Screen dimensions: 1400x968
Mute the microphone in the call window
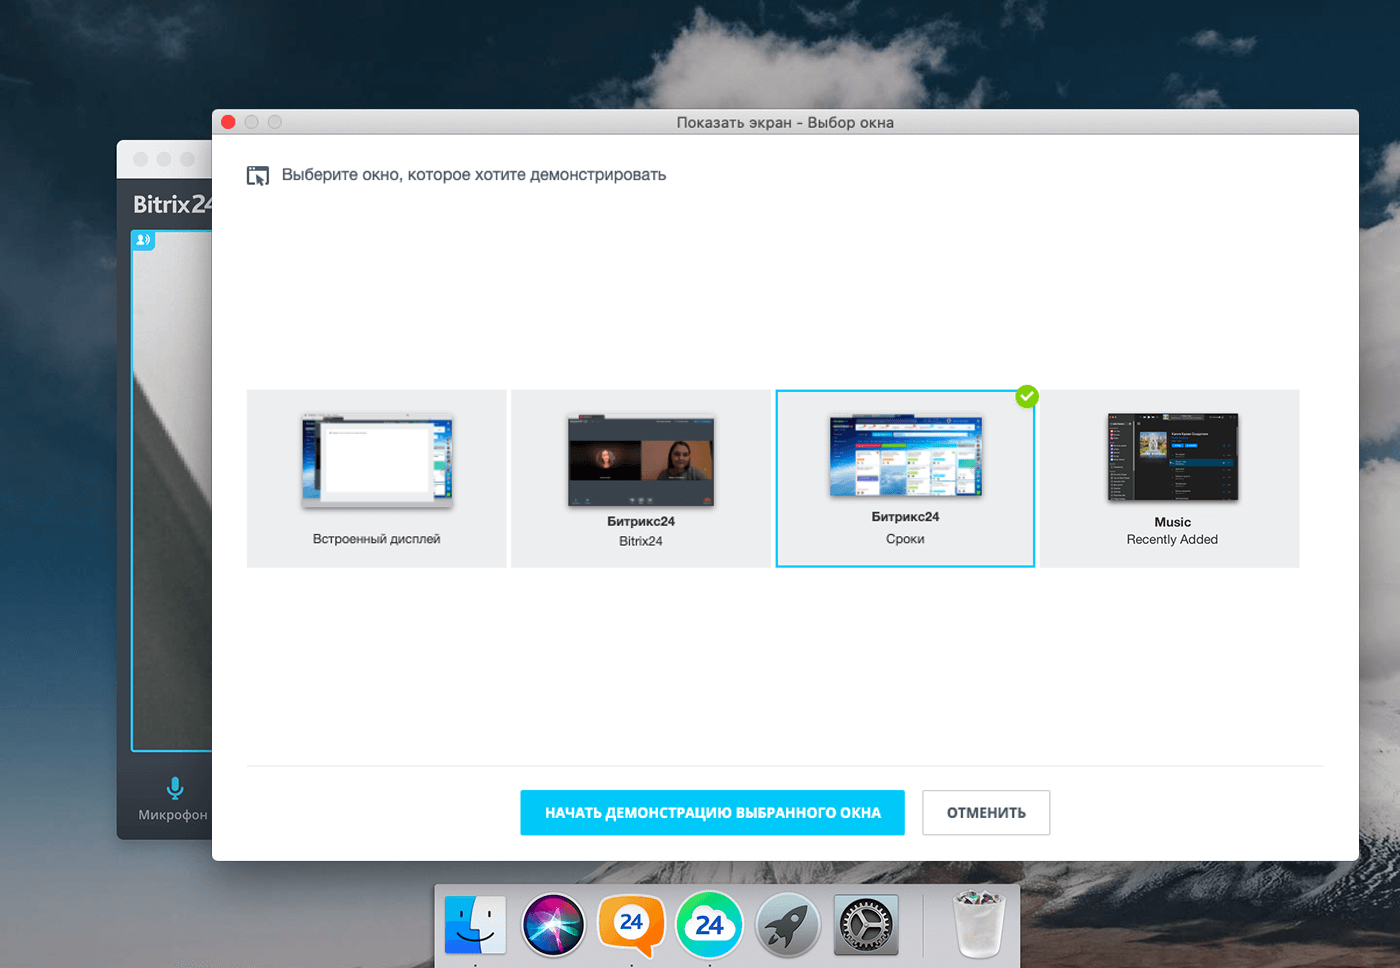[174, 789]
